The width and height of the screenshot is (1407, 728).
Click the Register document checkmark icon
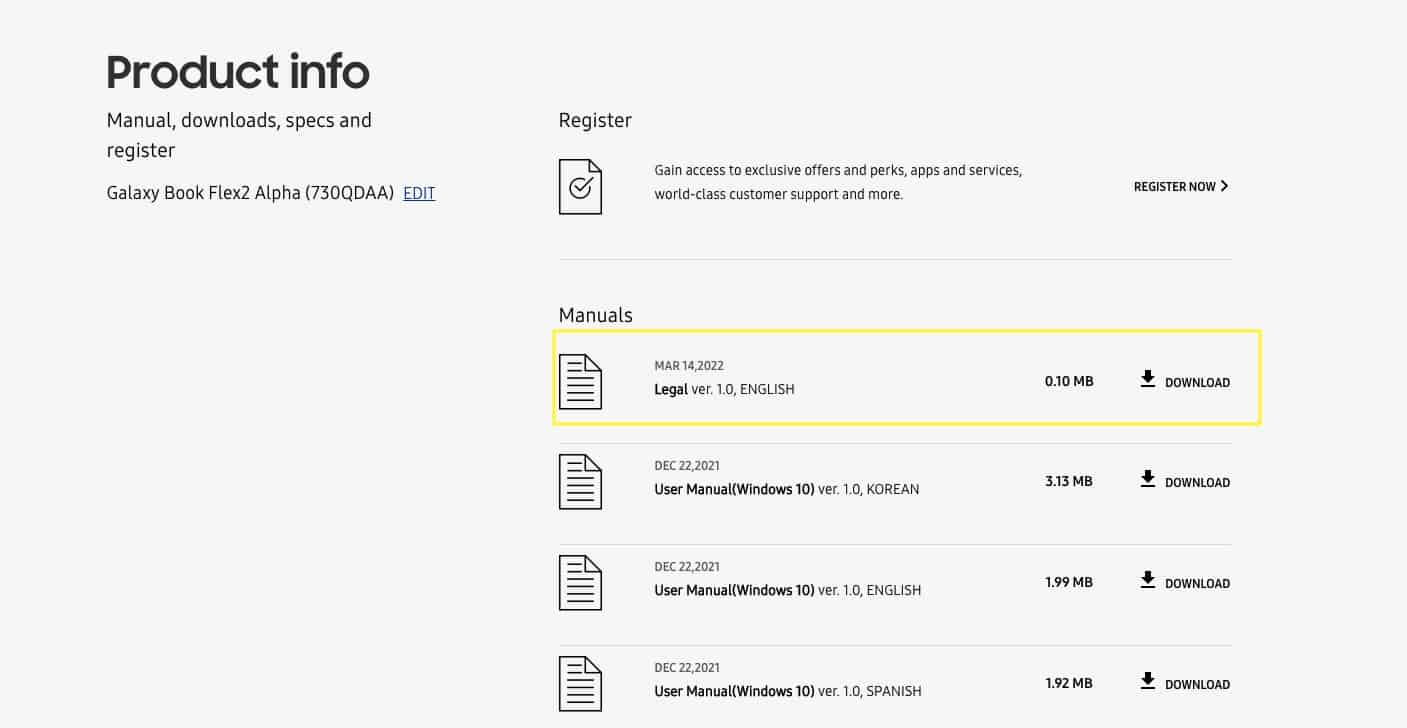coord(580,186)
